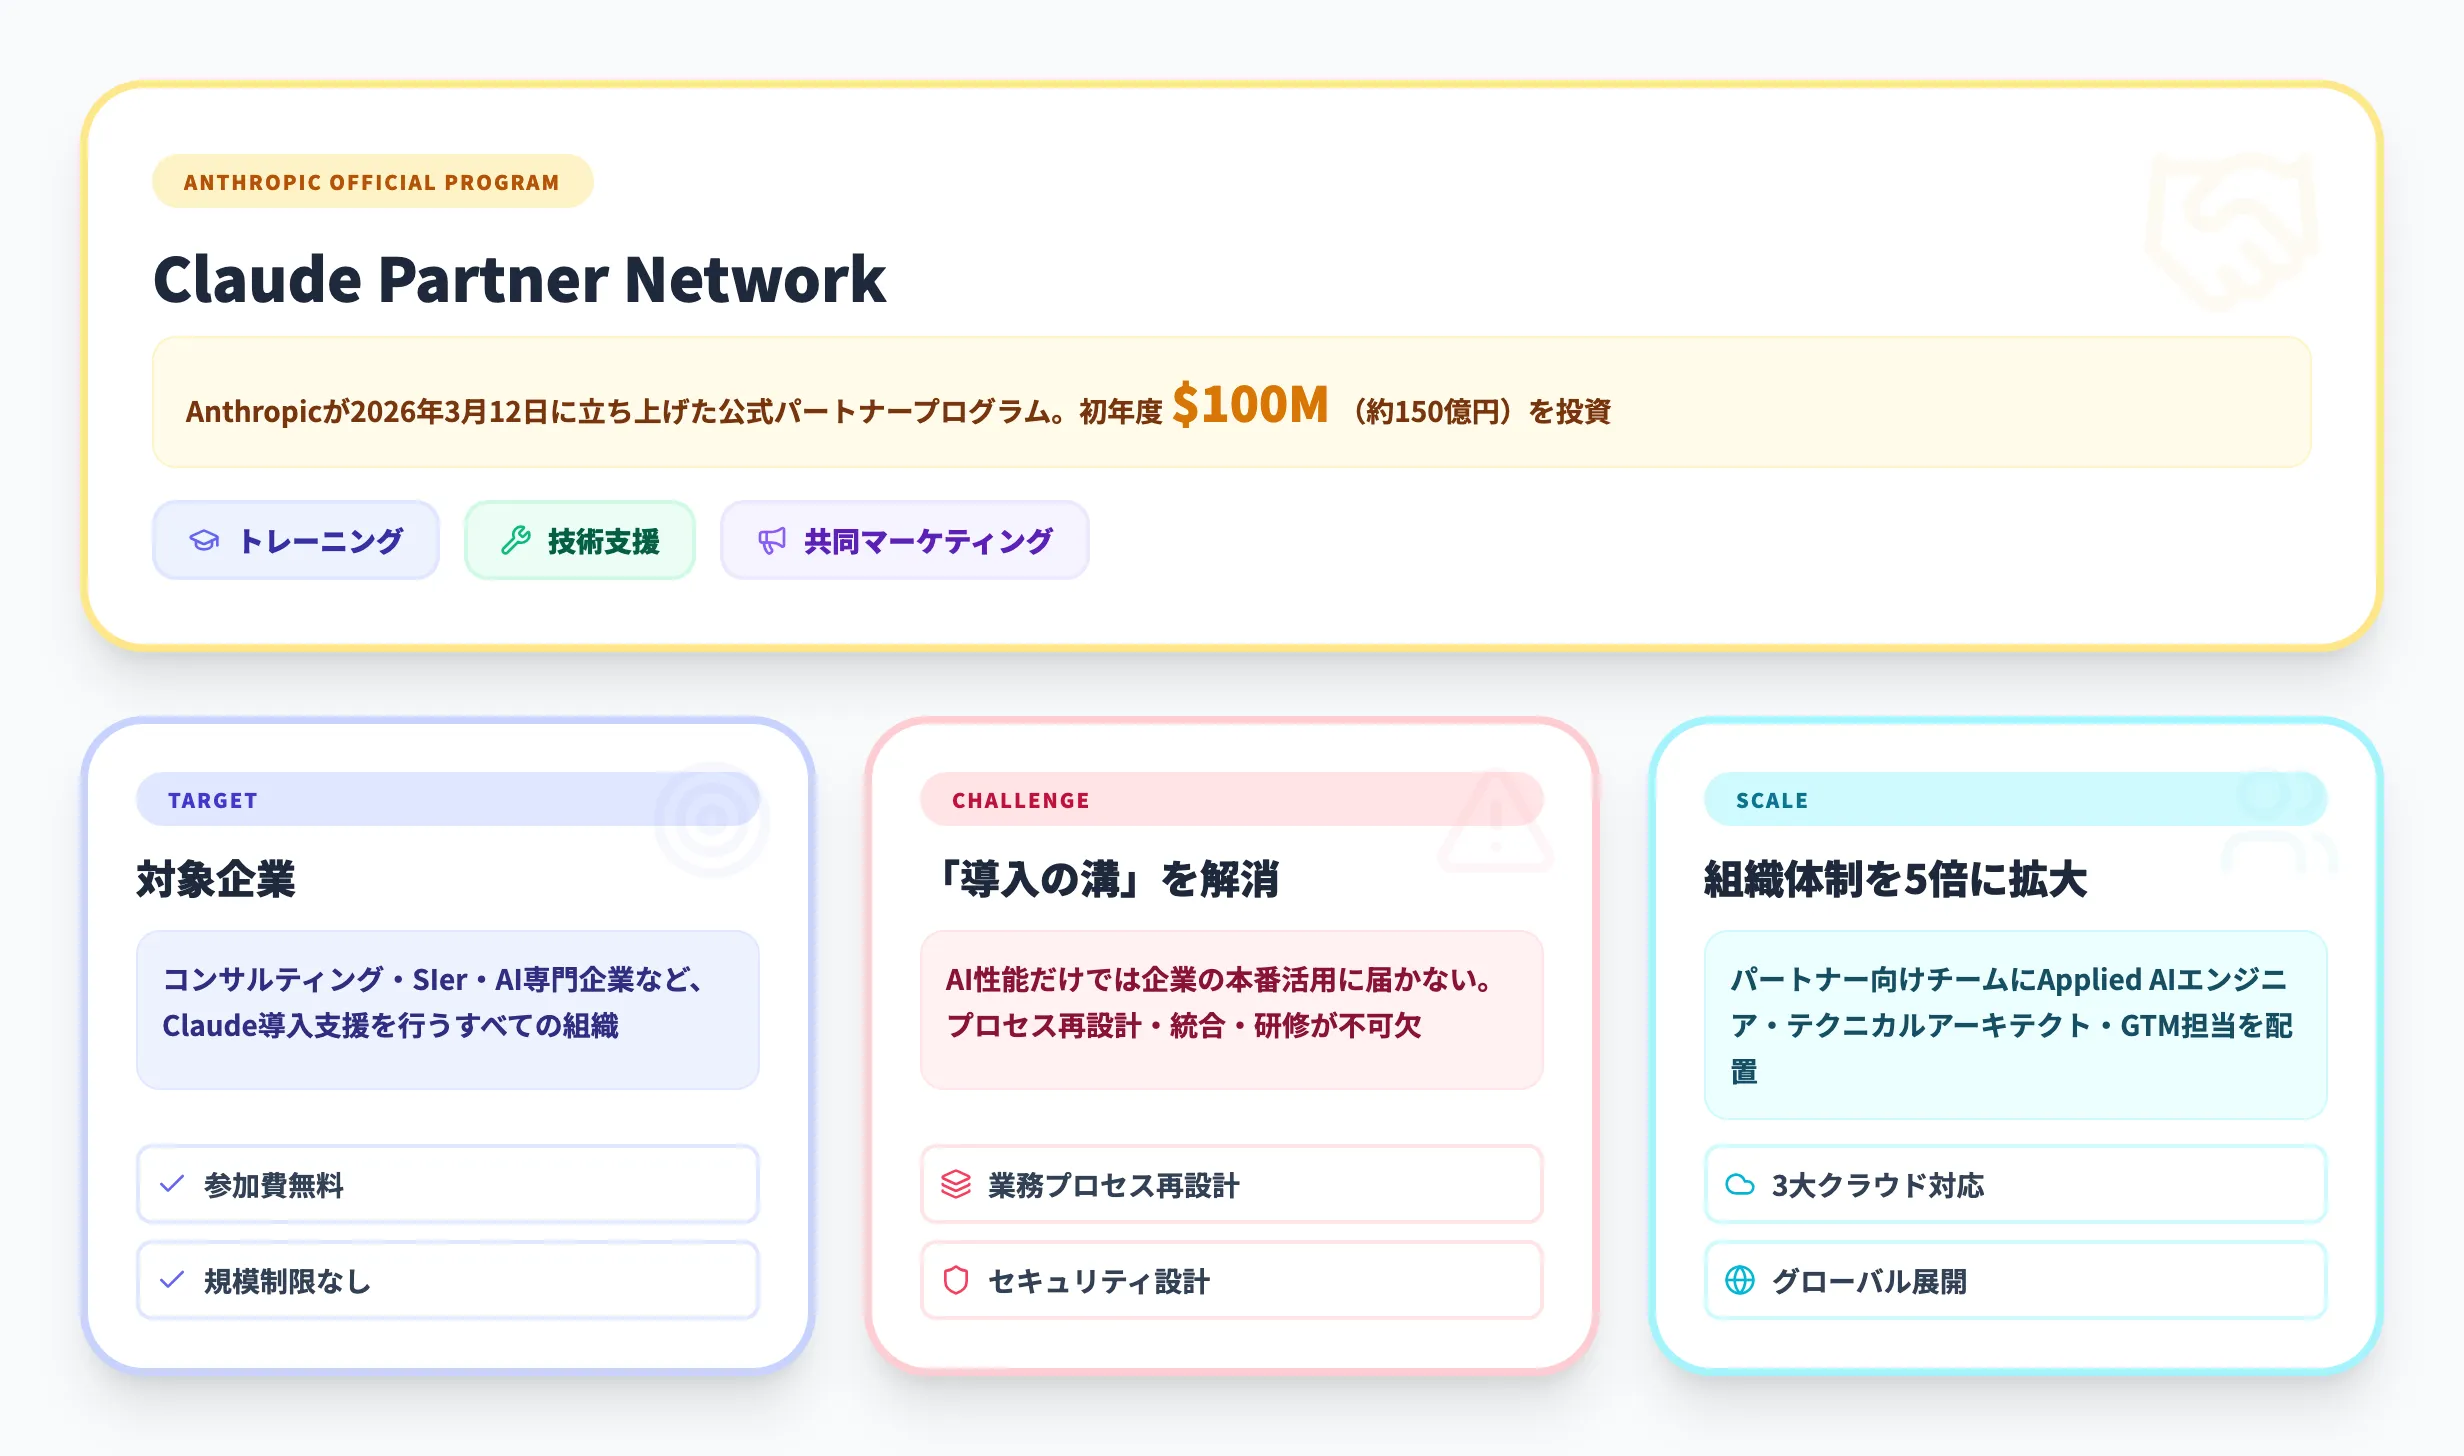
Task: Toggle the checkmark beside 参加費無料
Action: point(172,1185)
